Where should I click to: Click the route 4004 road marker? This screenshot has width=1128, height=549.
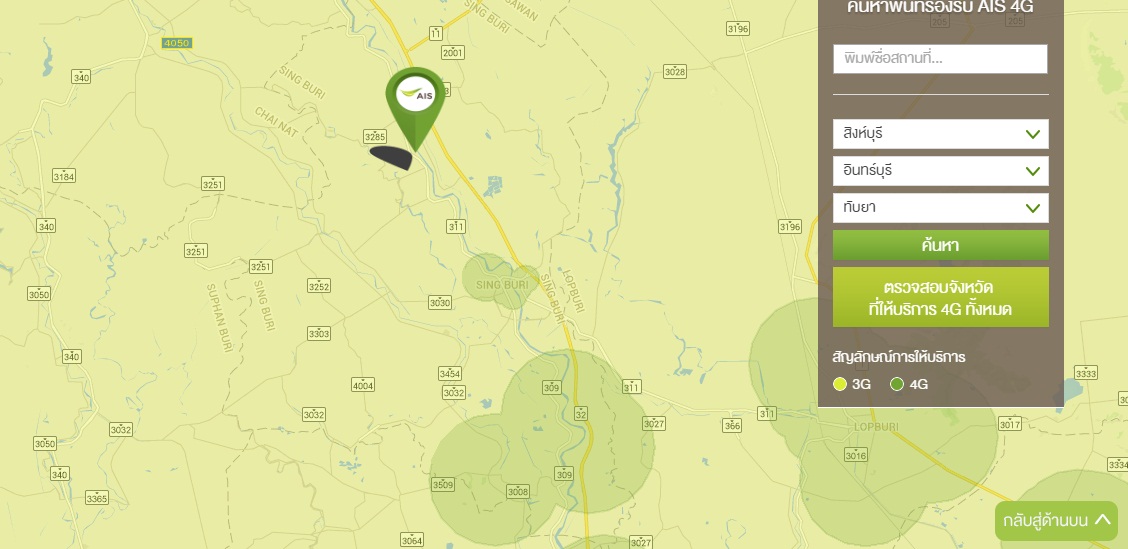click(363, 385)
